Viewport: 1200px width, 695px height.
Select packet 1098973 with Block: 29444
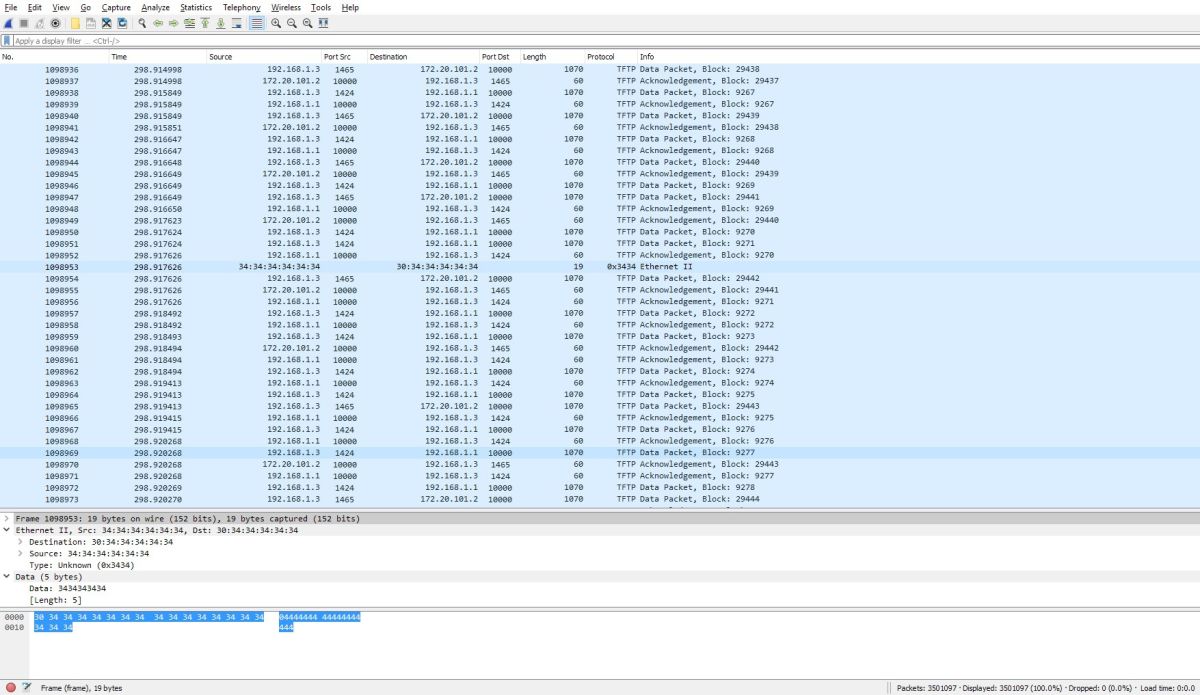600,499
